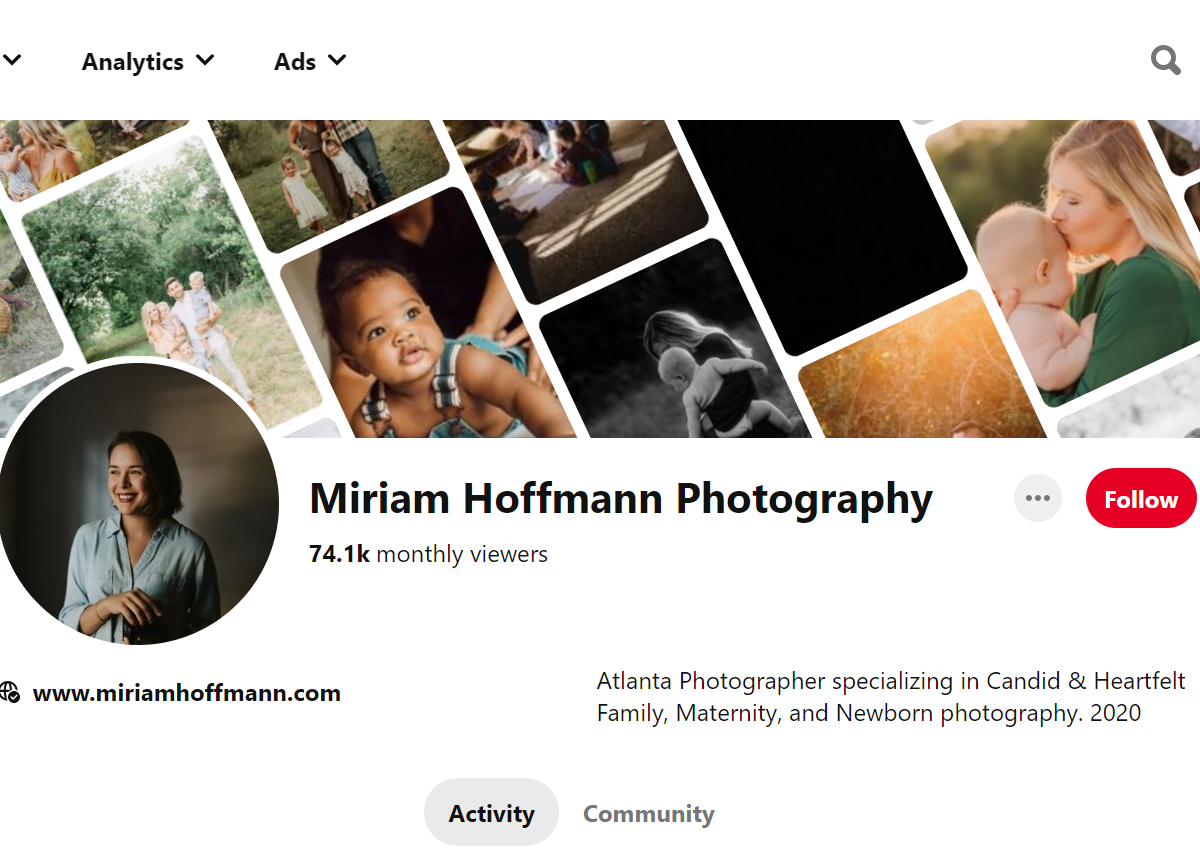The width and height of the screenshot is (1200, 867).
Task: Switch to the Community tab
Action: [648, 813]
